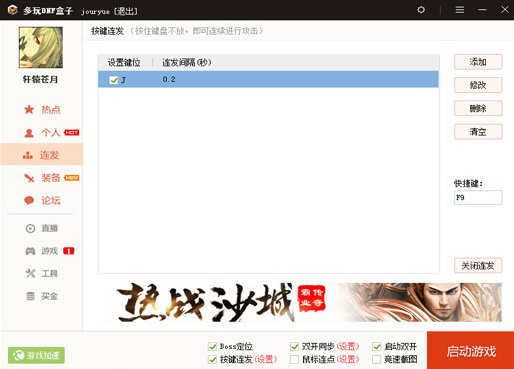Select the 连发 sidebar tab
Image resolution: width=514 pixels, height=369 pixels.
coord(42,155)
